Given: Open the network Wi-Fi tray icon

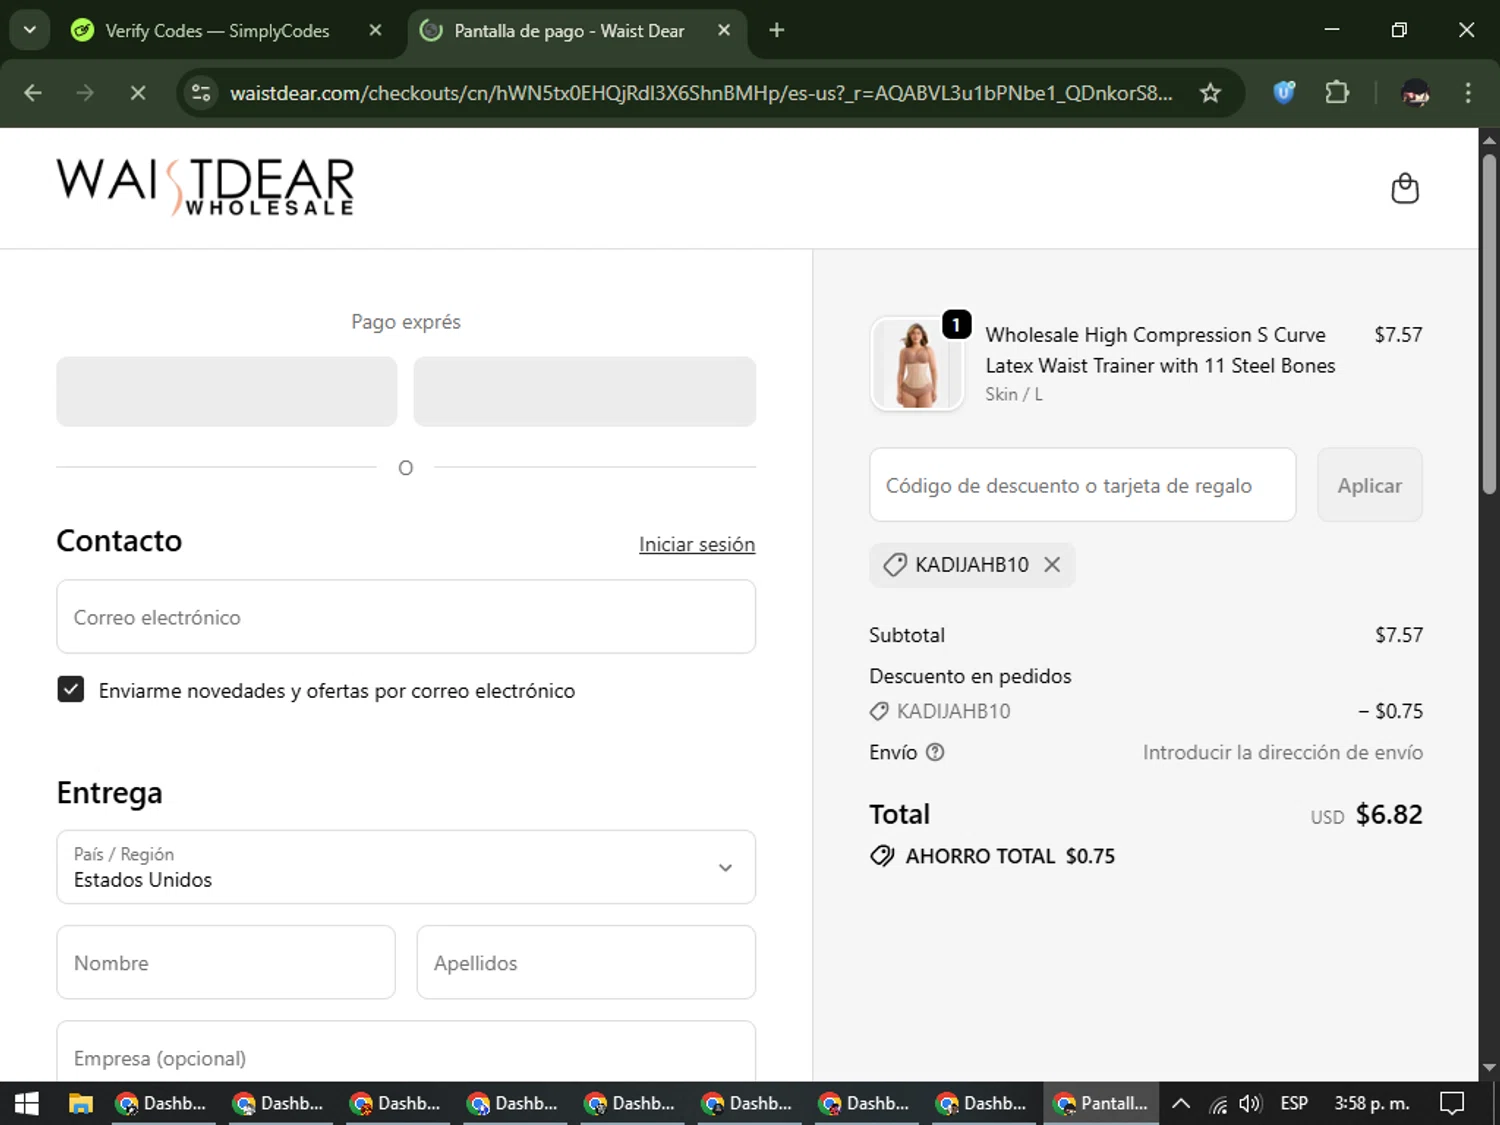Looking at the screenshot, I should click(1218, 1104).
